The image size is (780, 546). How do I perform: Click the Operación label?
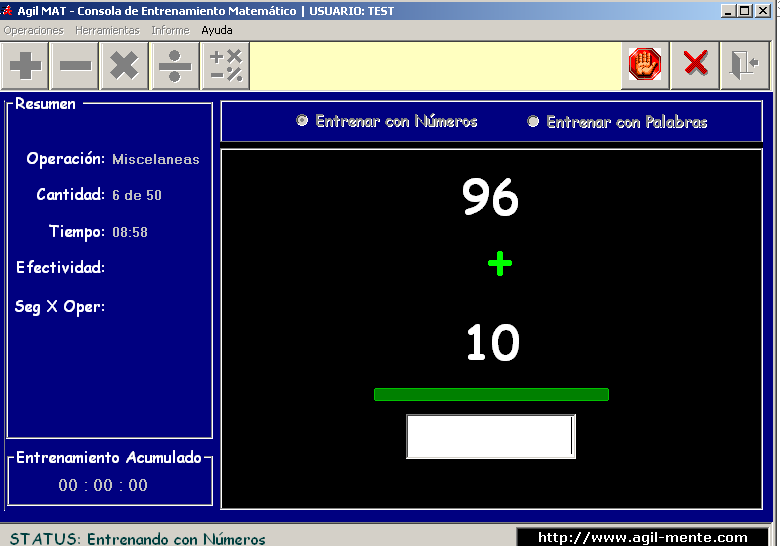coord(66,159)
